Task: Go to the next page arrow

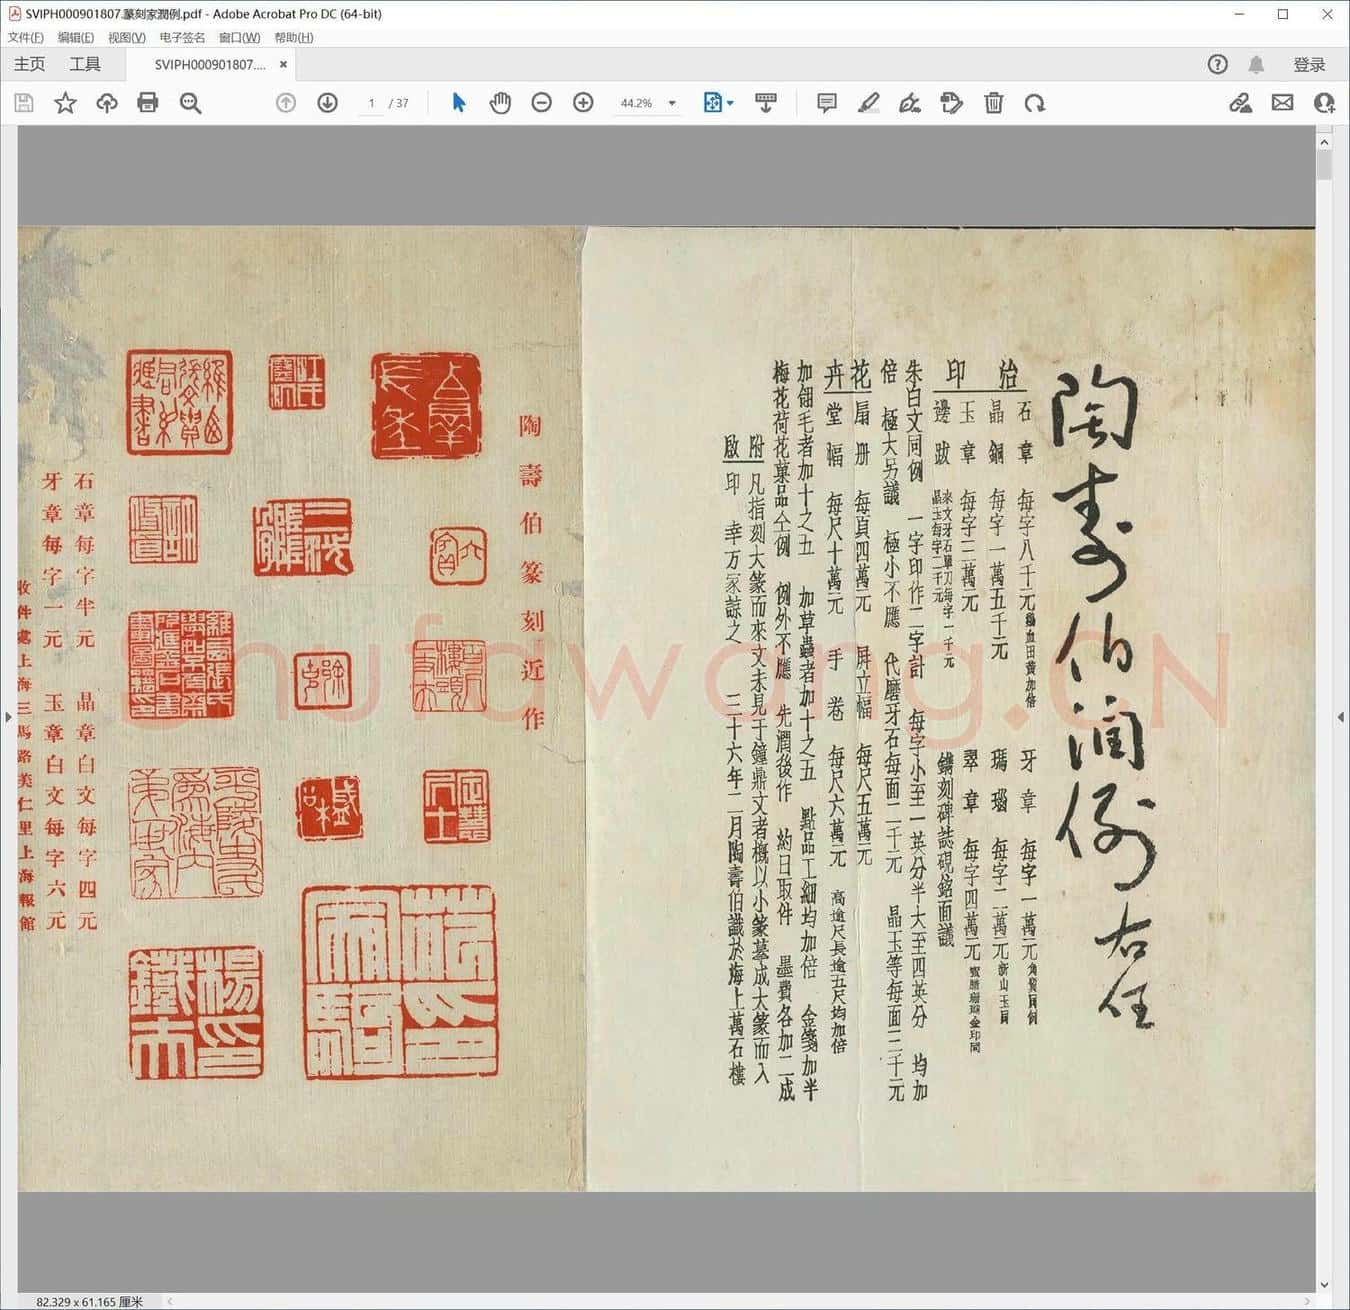Action: click(327, 103)
